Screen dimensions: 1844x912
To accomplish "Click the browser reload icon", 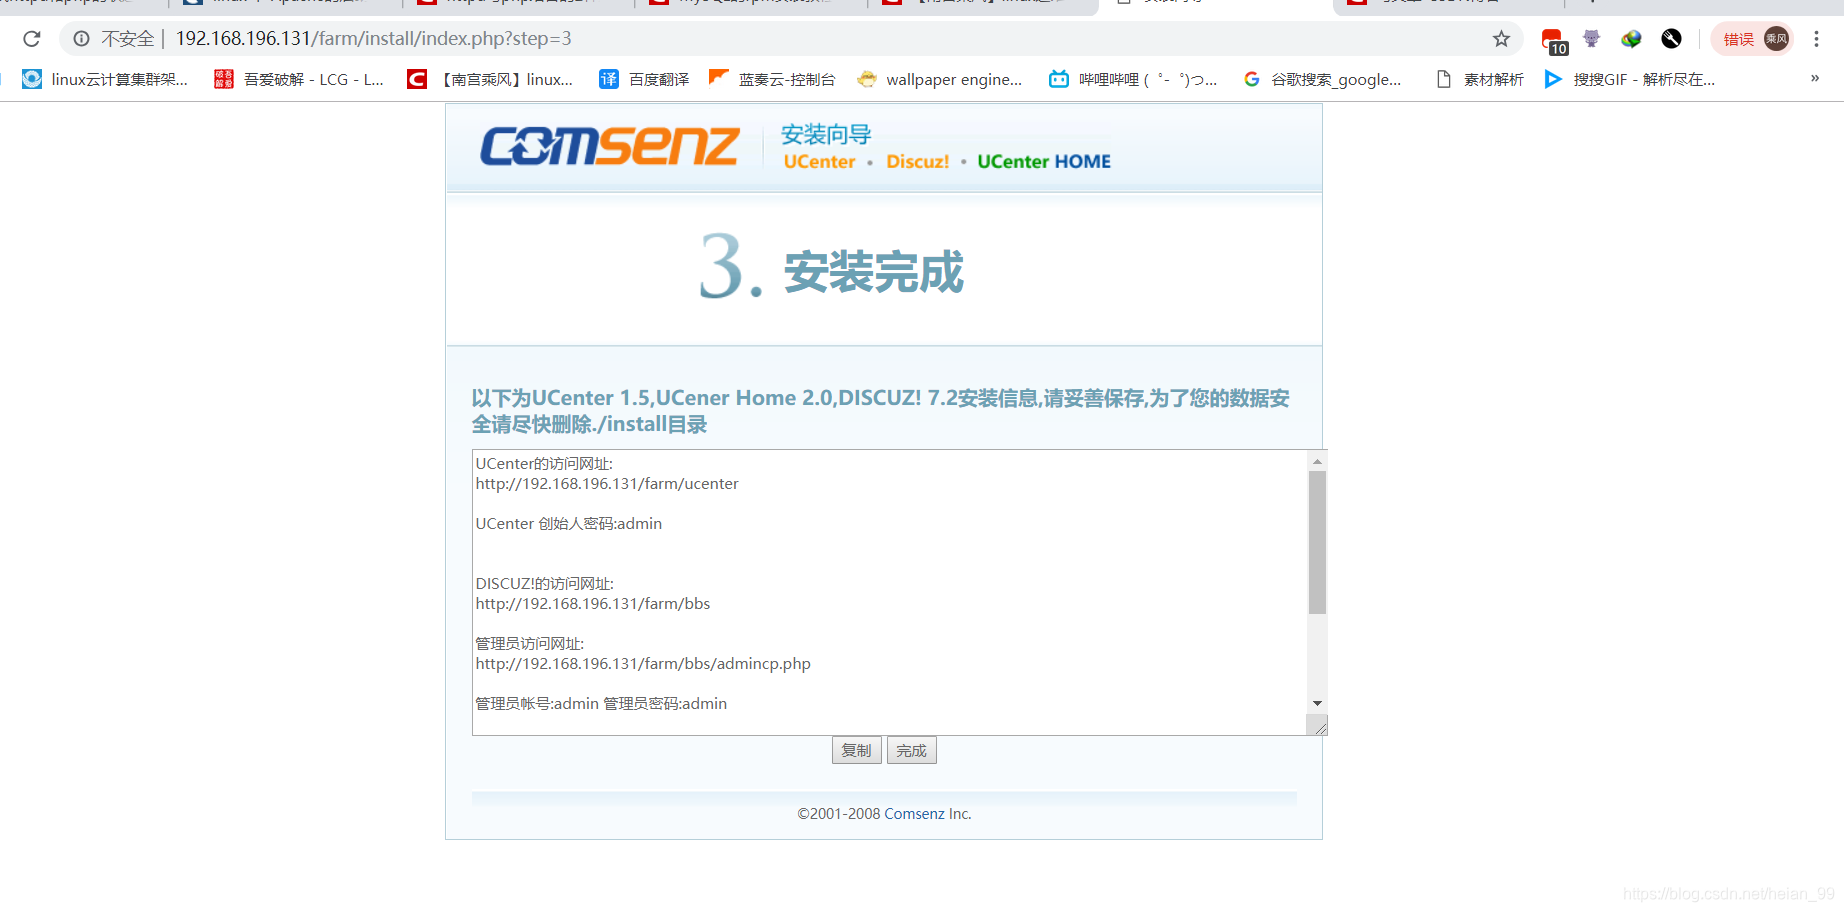I will [x=32, y=39].
